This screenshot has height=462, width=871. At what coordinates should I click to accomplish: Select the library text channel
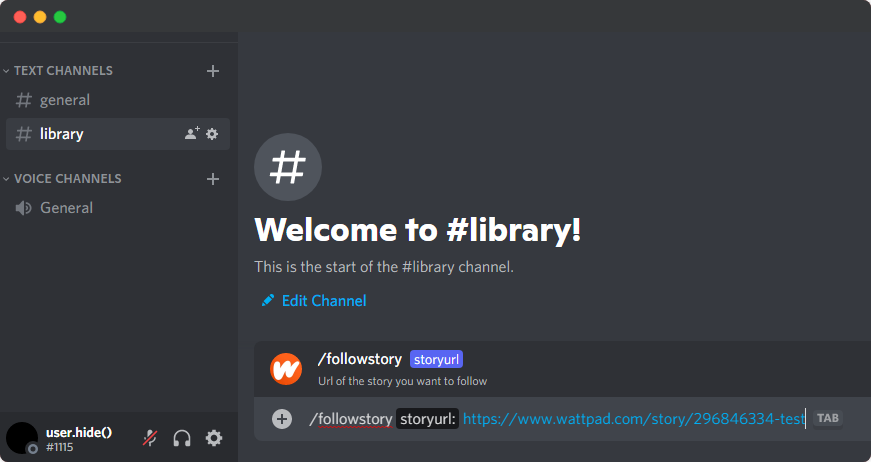[x=62, y=134]
